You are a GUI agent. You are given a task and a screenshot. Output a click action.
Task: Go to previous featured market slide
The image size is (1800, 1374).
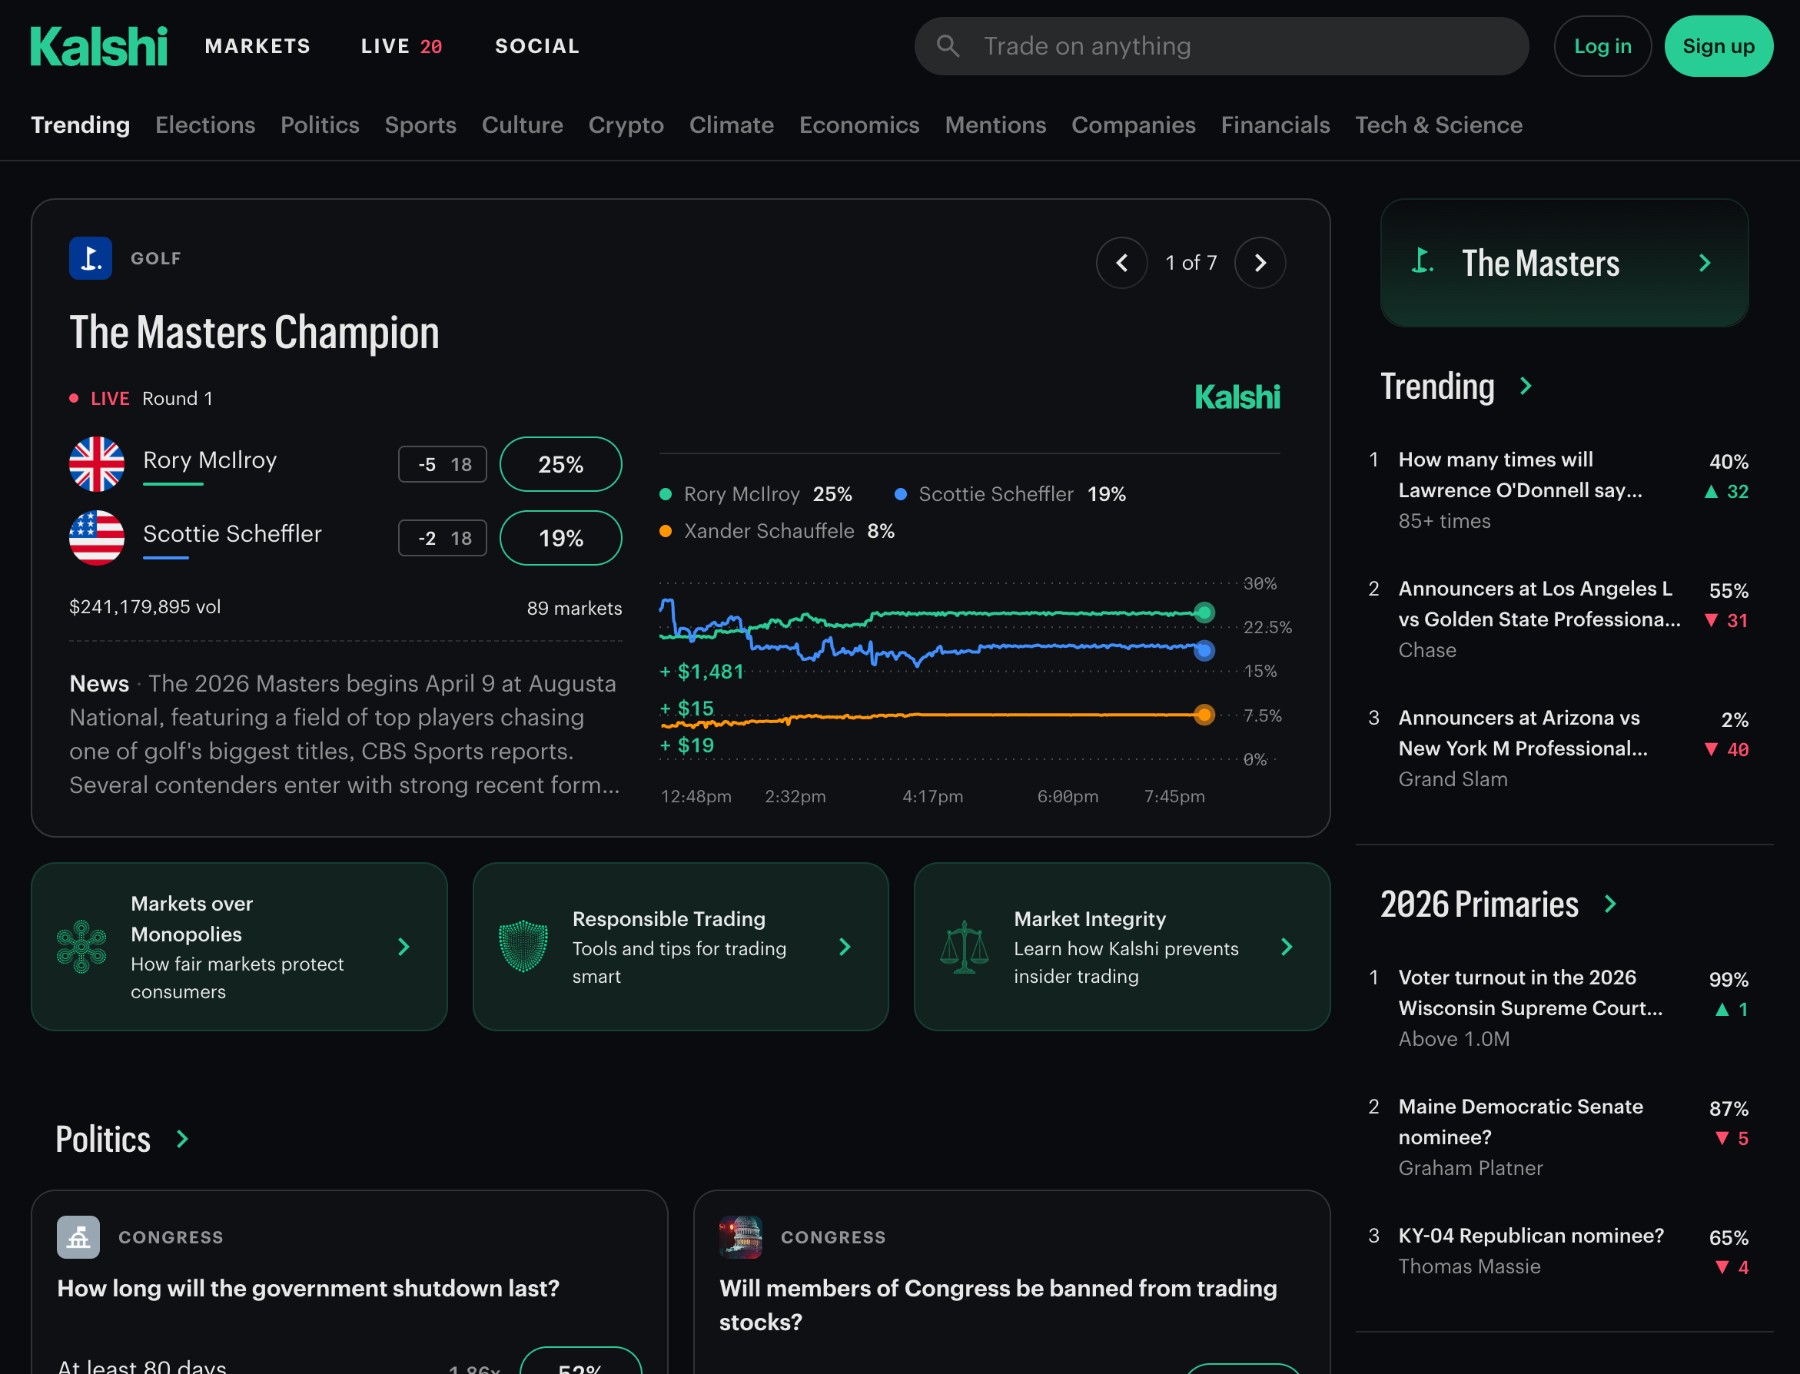click(1122, 263)
